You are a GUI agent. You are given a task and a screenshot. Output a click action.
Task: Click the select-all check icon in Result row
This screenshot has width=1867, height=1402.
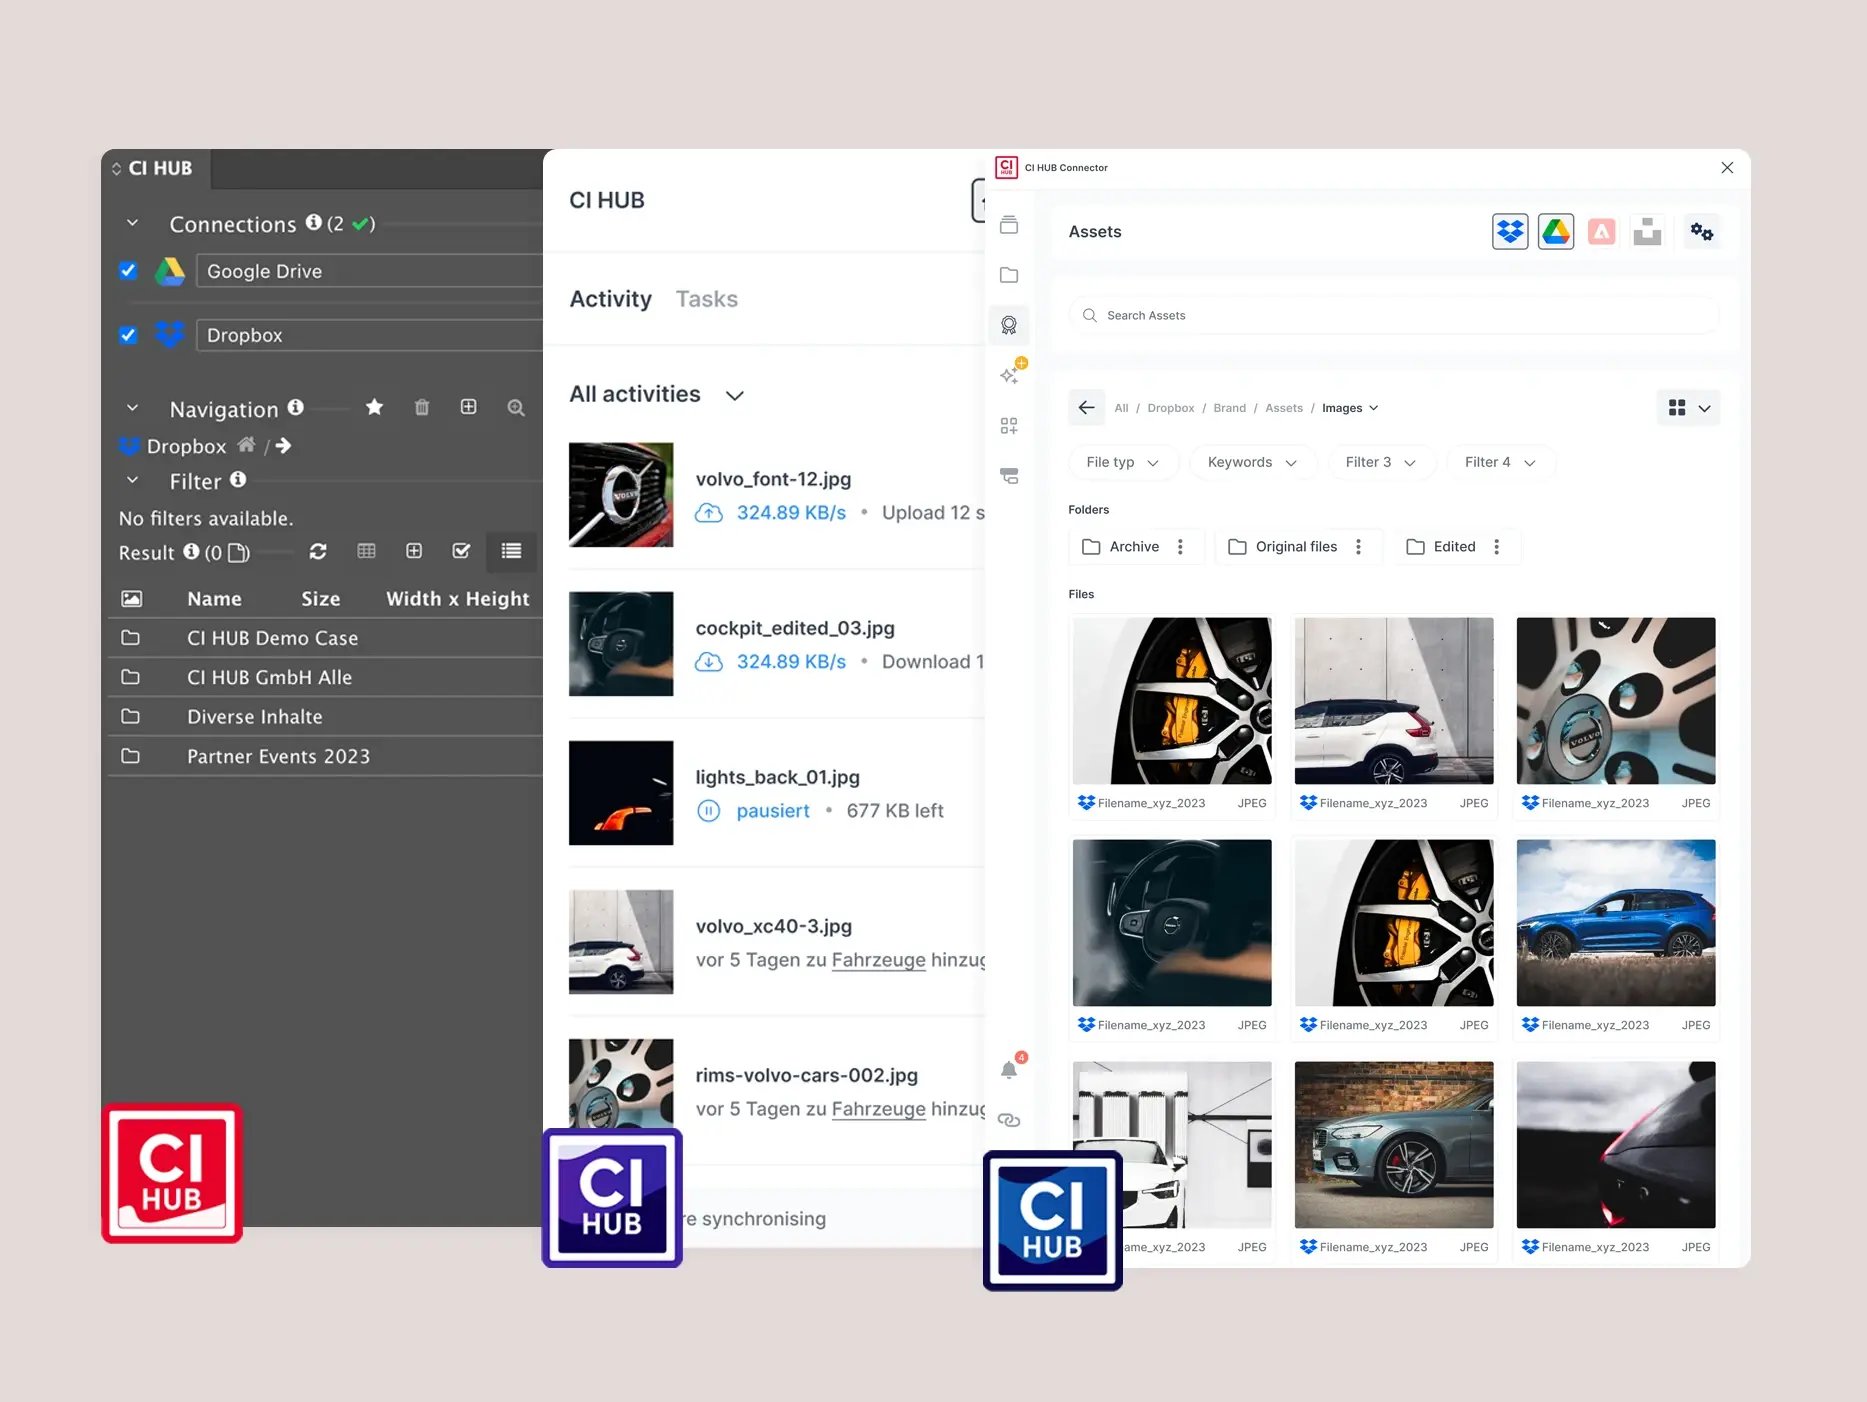click(x=461, y=551)
